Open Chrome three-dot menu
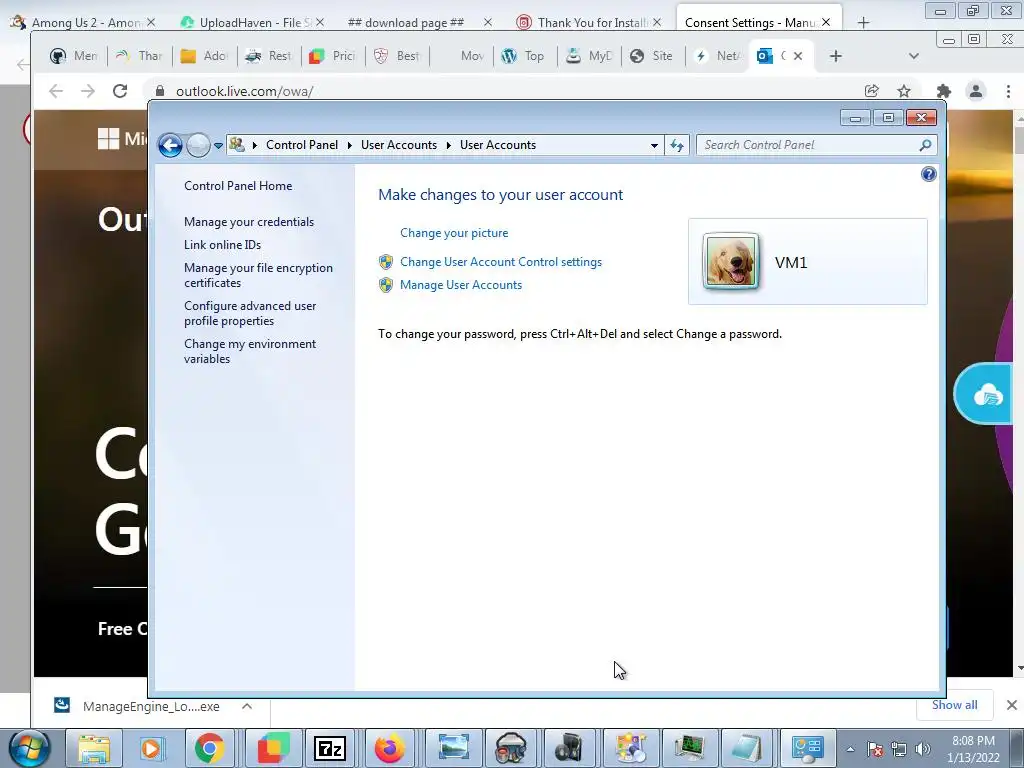Screen dimensions: 1024x768 (1008, 91)
